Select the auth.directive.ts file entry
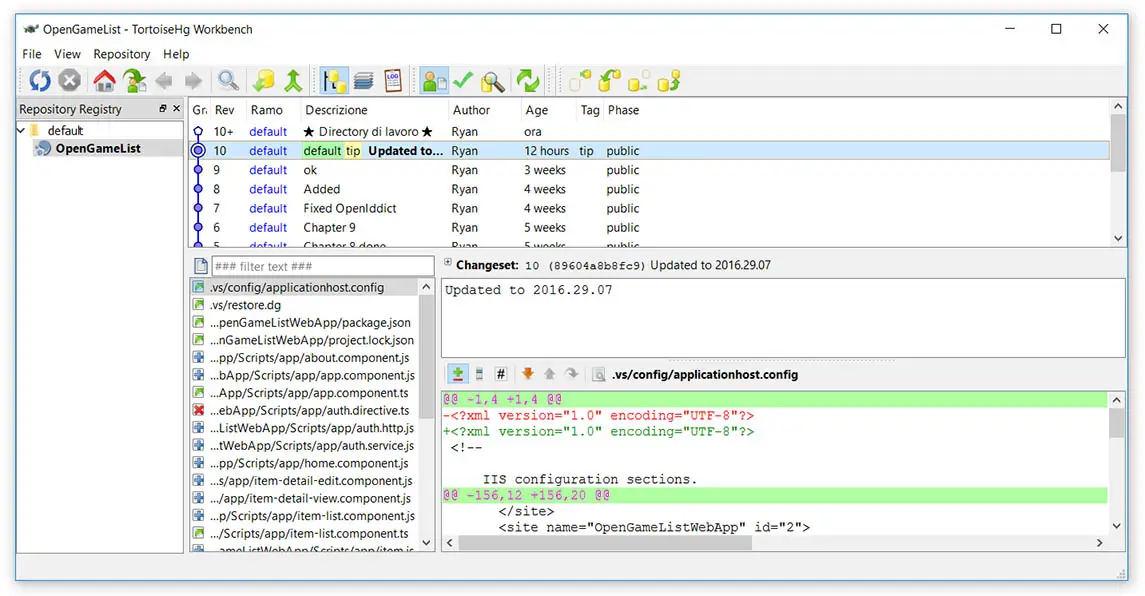The image size is (1145, 596). click(x=308, y=410)
